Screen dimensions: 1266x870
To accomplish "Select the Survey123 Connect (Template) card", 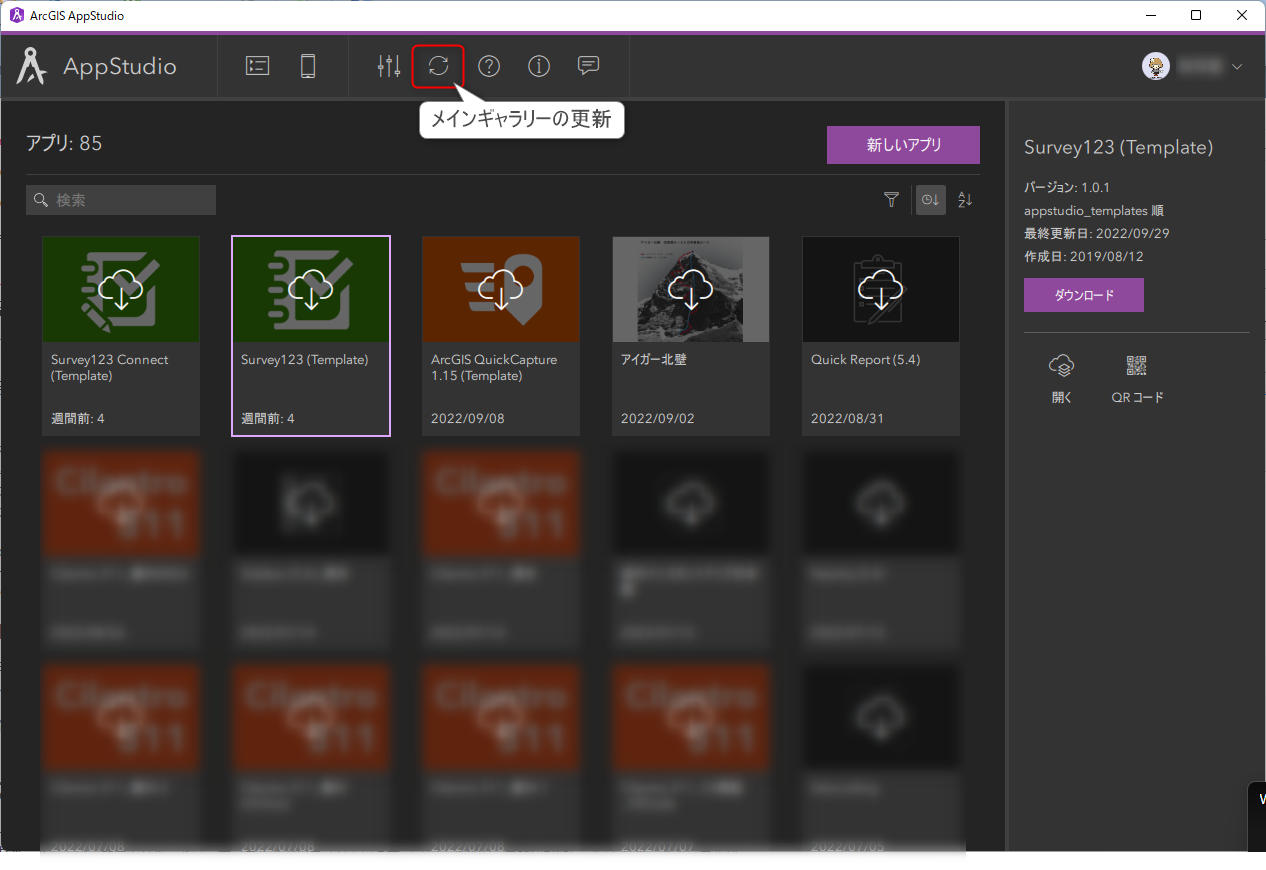I will [x=121, y=336].
